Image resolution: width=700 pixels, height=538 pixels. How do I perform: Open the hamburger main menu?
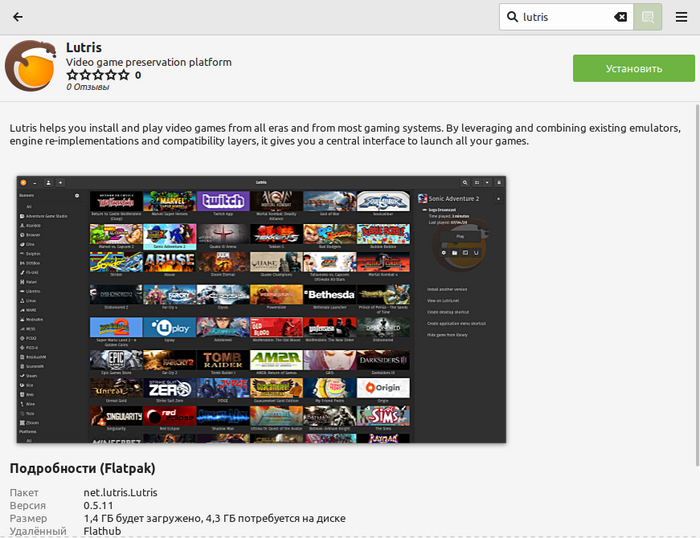(x=681, y=17)
